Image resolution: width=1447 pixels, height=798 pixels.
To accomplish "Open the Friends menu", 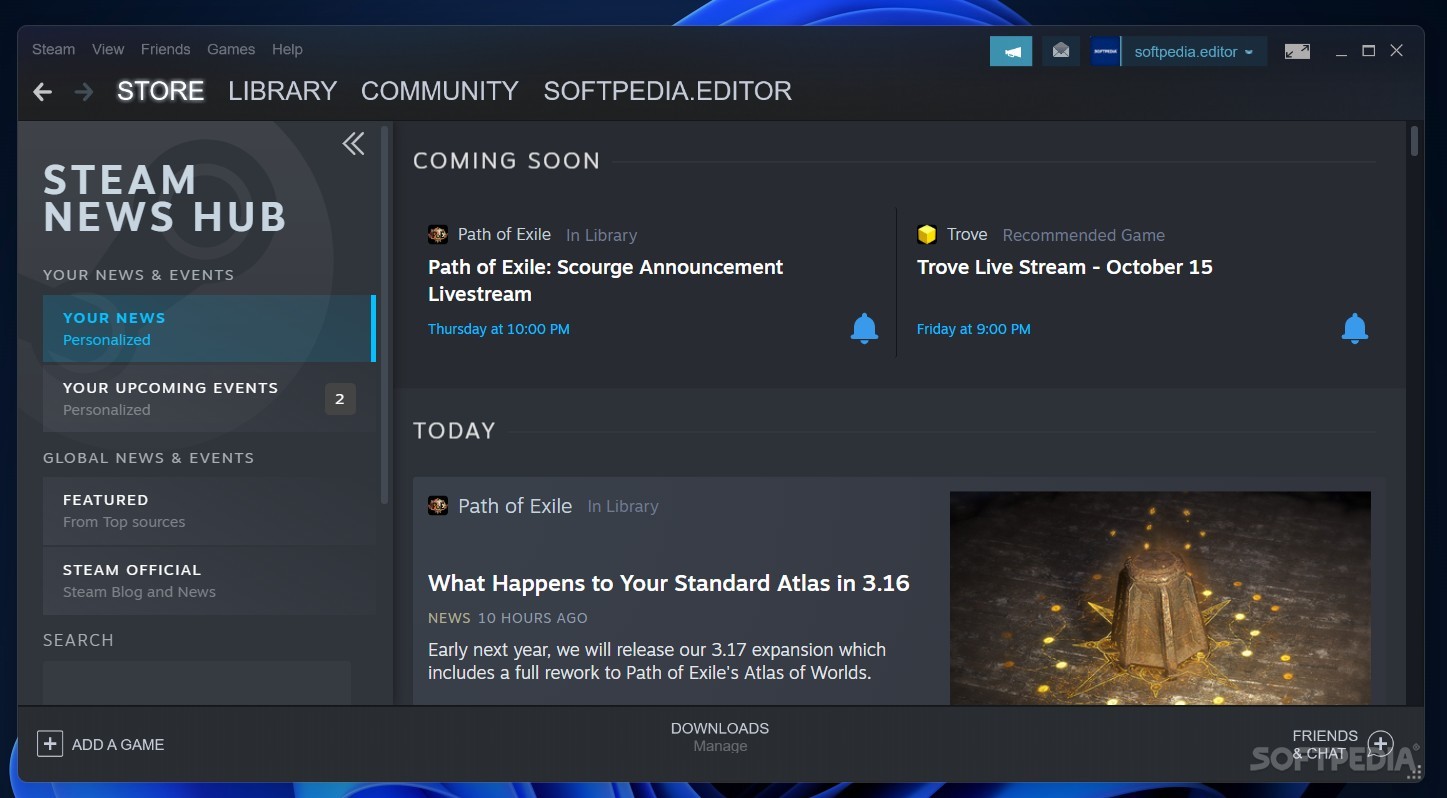I will click(x=165, y=49).
